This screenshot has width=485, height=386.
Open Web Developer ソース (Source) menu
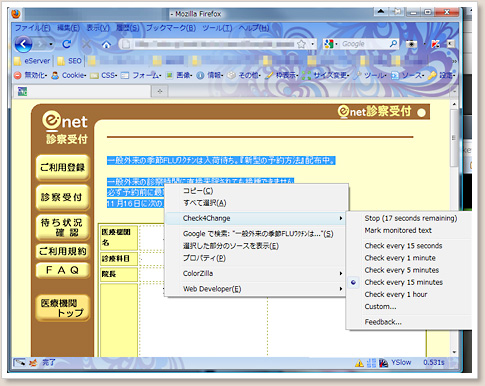point(408,75)
